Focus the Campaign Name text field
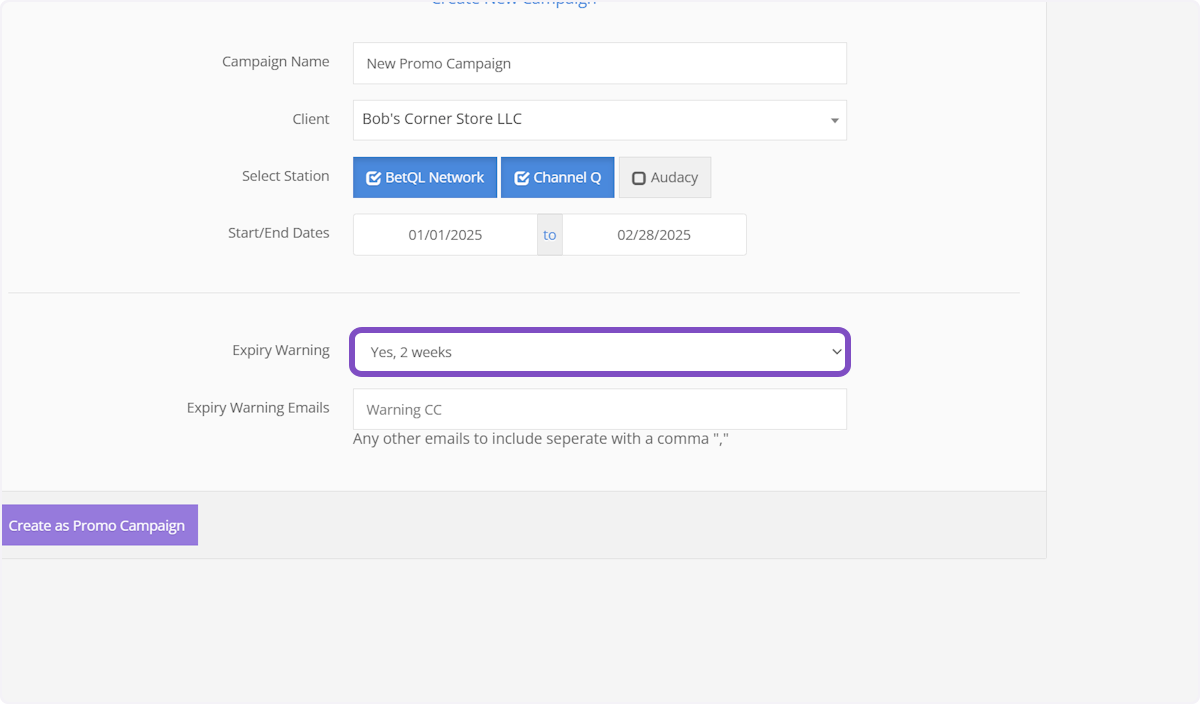Viewport: 1200px width, 704px height. tap(598, 63)
